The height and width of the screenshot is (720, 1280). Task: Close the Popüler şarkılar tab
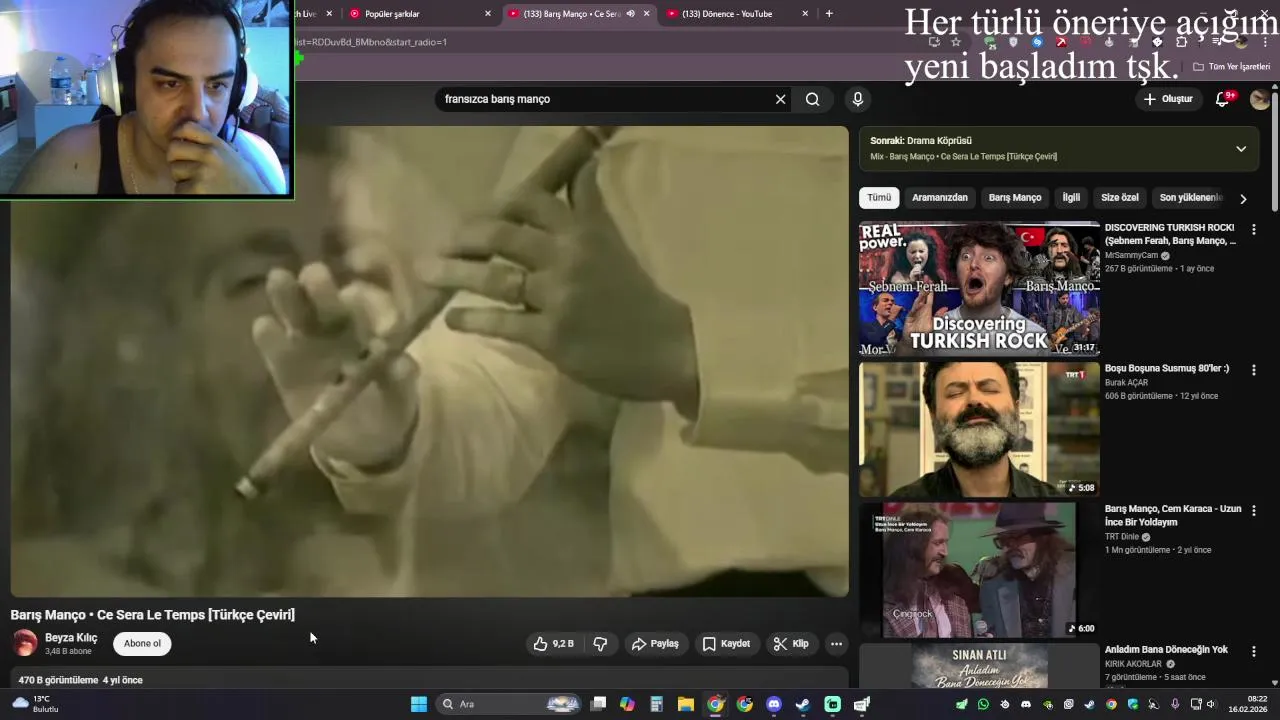pos(488,14)
